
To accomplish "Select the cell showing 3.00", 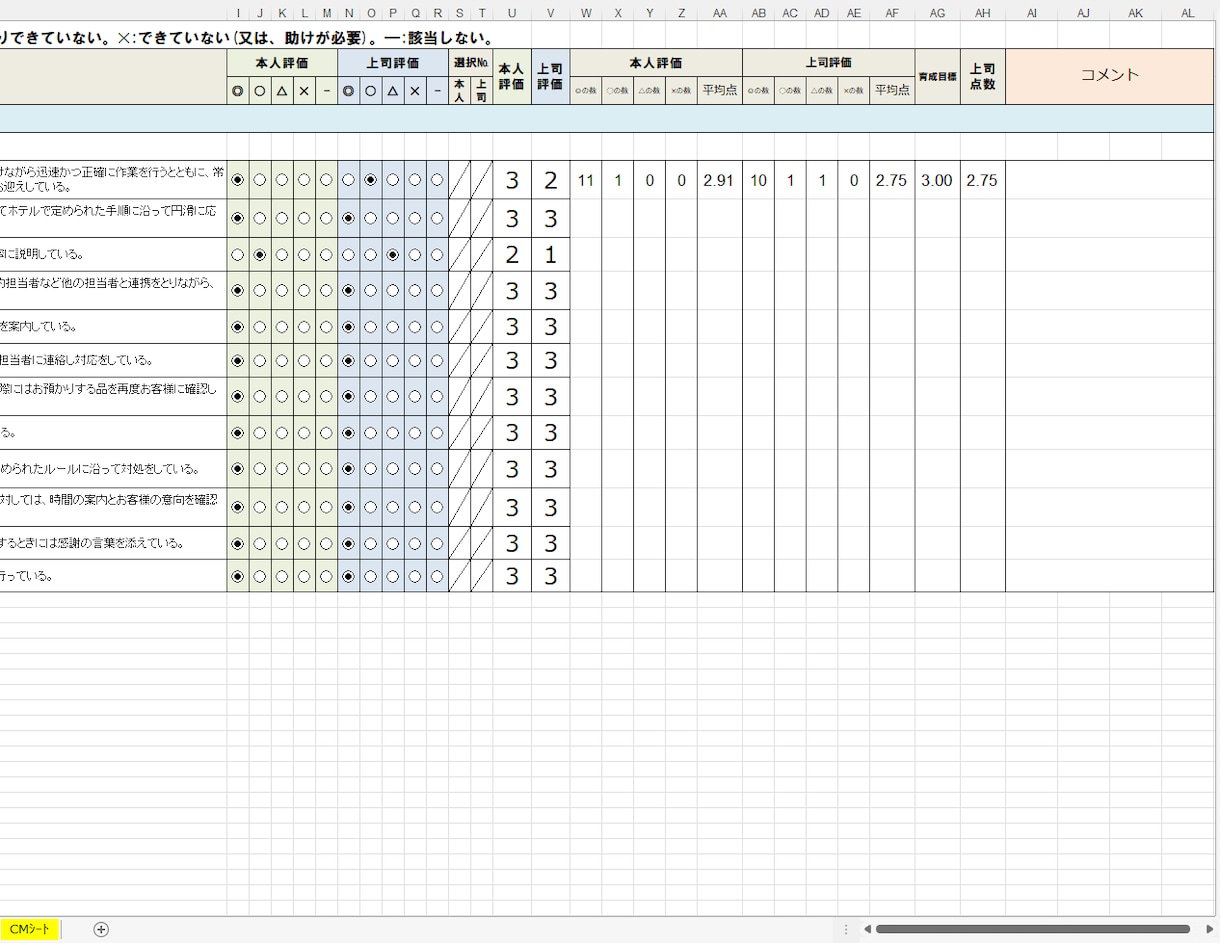I will [x=937, y=181].
